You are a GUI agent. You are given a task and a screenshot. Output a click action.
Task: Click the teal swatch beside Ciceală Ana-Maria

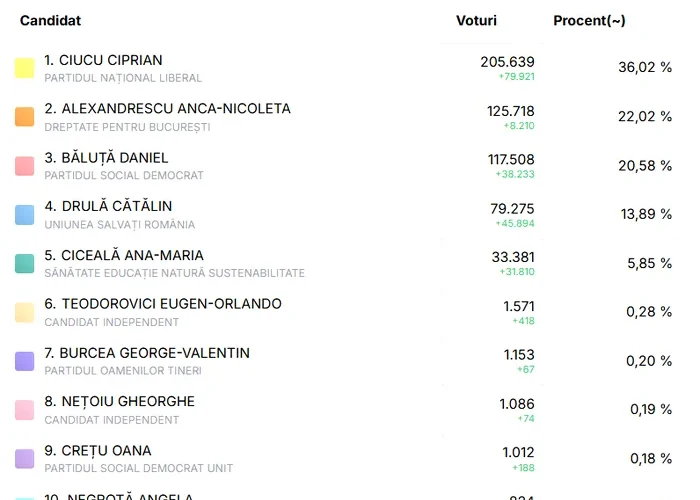[x=25, y=263]
